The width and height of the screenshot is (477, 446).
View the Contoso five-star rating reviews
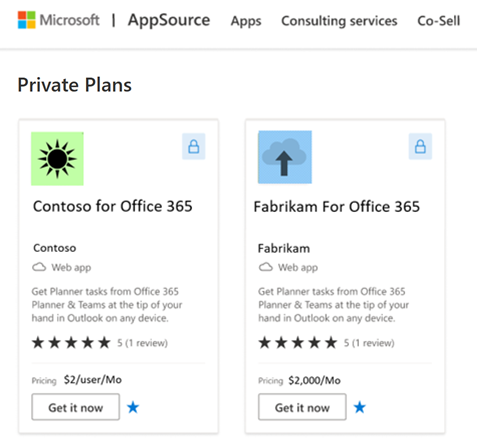click(x=100, y=343)
